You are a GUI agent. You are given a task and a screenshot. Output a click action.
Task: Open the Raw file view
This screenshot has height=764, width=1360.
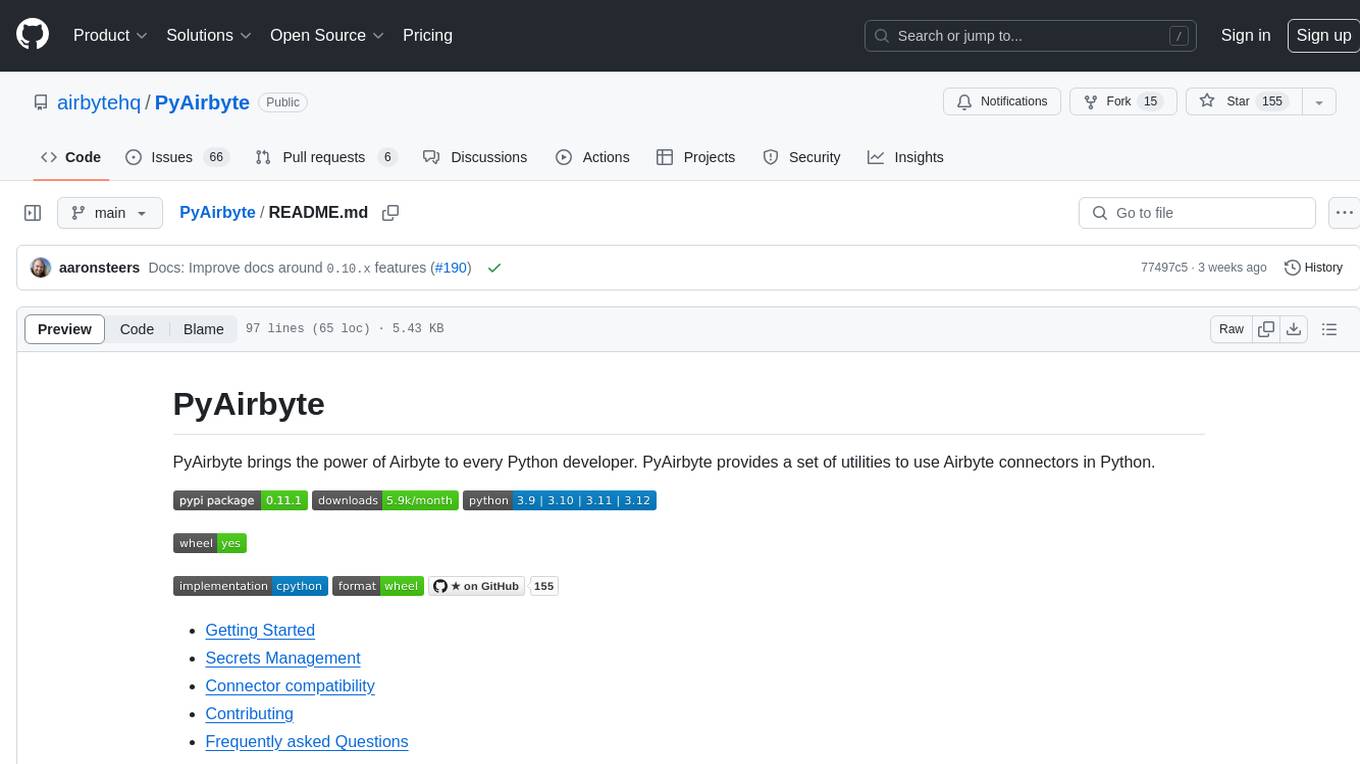pos(1231,329)
